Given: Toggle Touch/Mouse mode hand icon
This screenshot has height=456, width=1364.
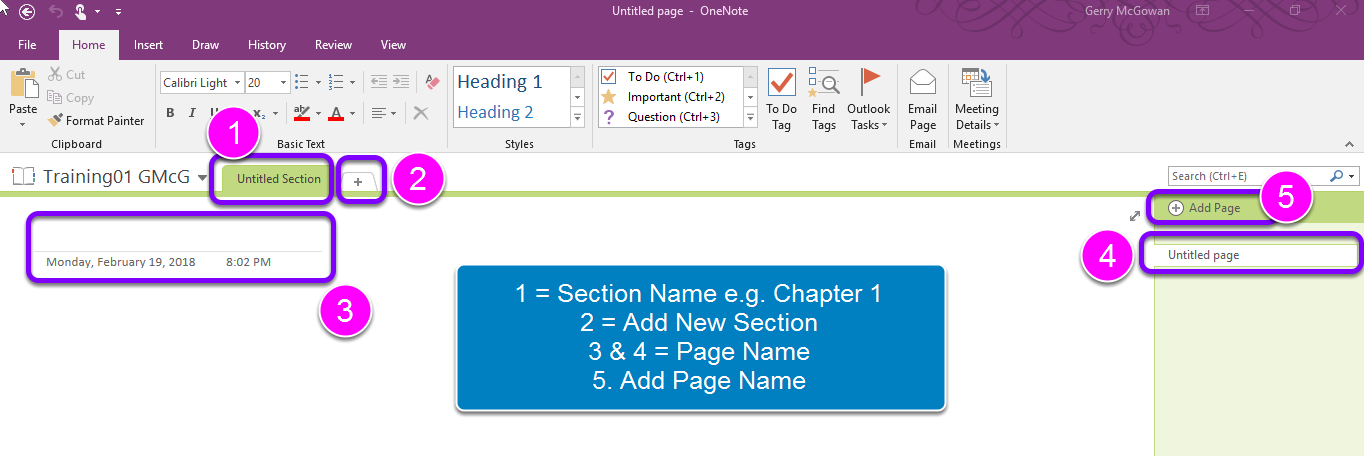Looking at the screenshot, I should click(80, 12).
